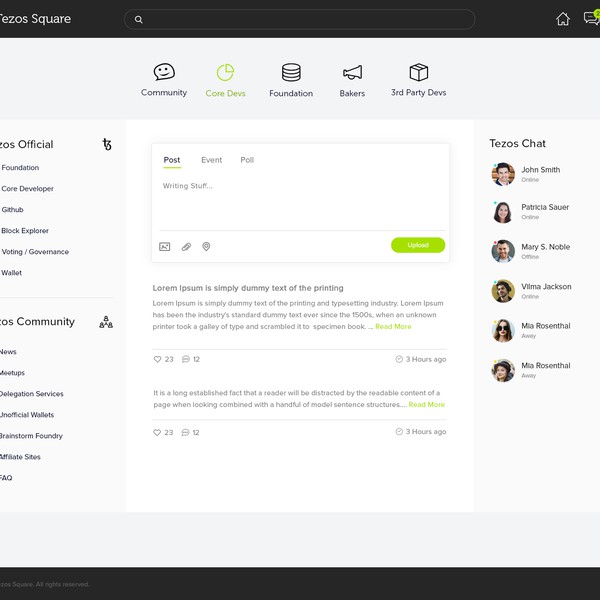Open the Wallet link
The width and height of the screenshot is (600, 600).
11,273
